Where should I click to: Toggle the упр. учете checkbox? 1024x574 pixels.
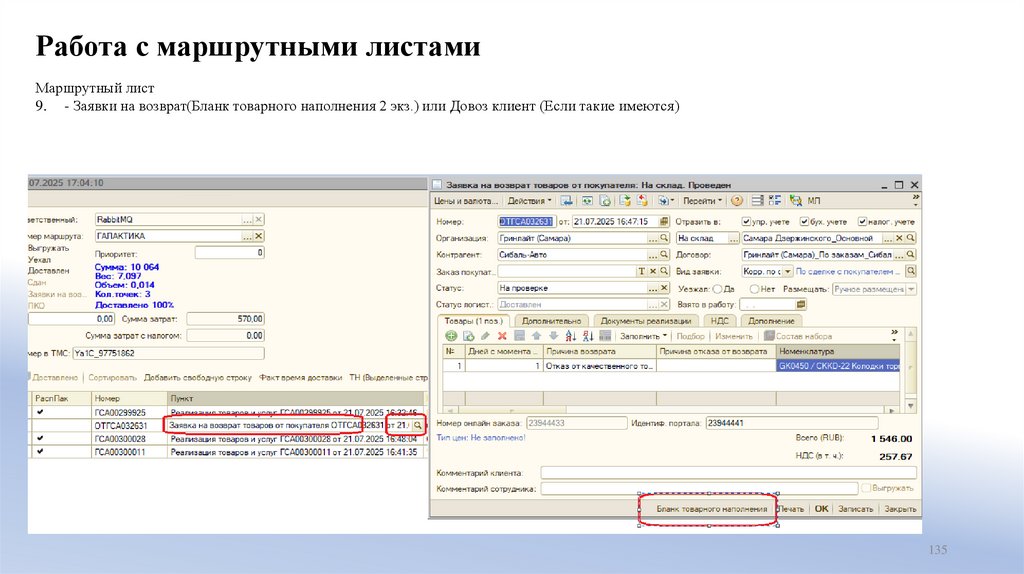[x=747, y=221]
